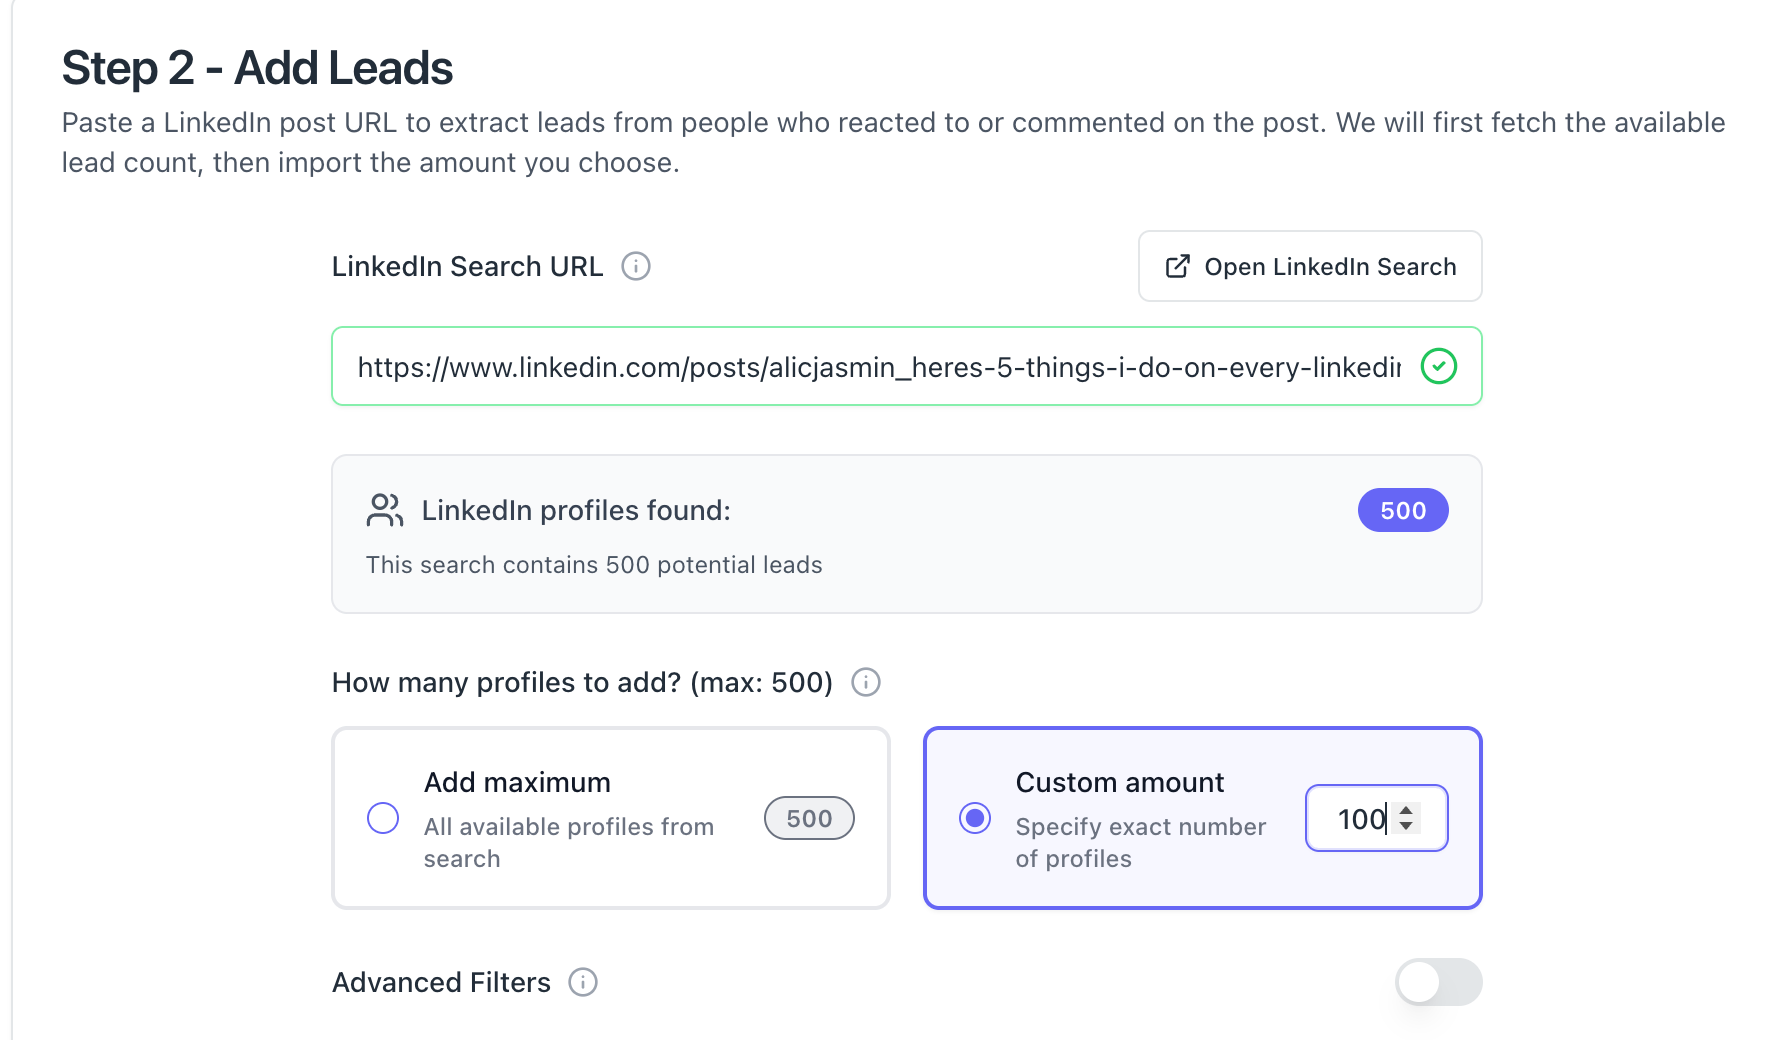The height and width of the screenshot is (1040, 1768).
Task: Click the external link icon in Open LinkedIn Search
Action: (x=1177, y=266)
